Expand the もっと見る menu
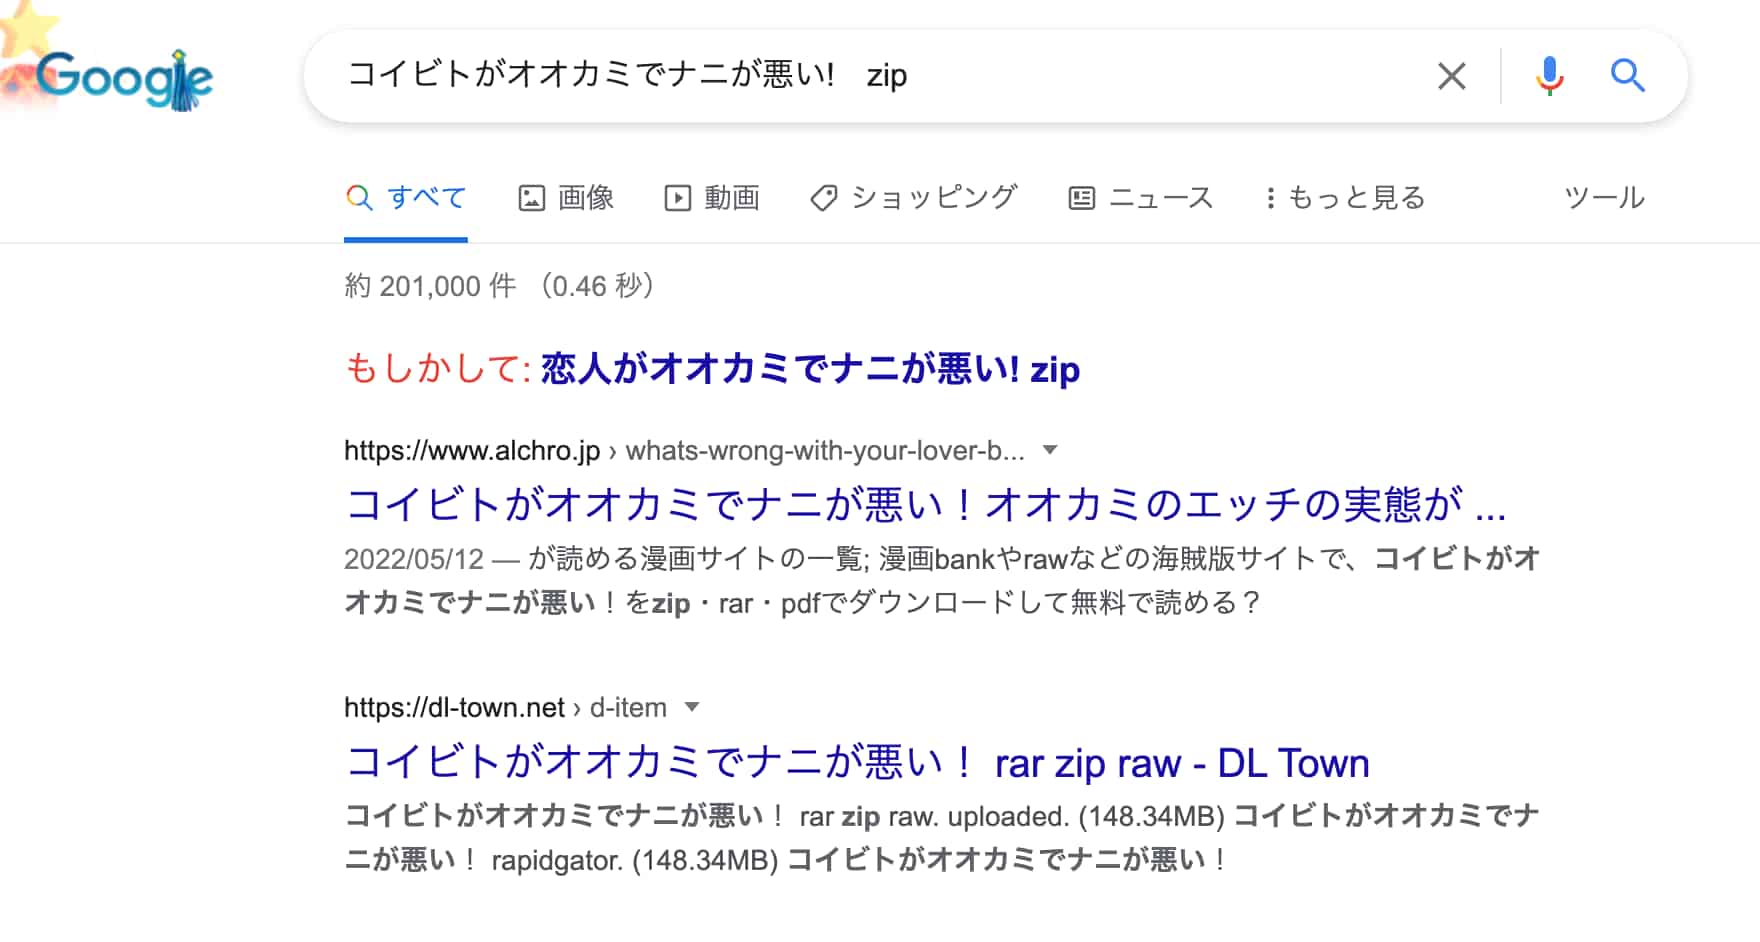 click(1345, 198)
